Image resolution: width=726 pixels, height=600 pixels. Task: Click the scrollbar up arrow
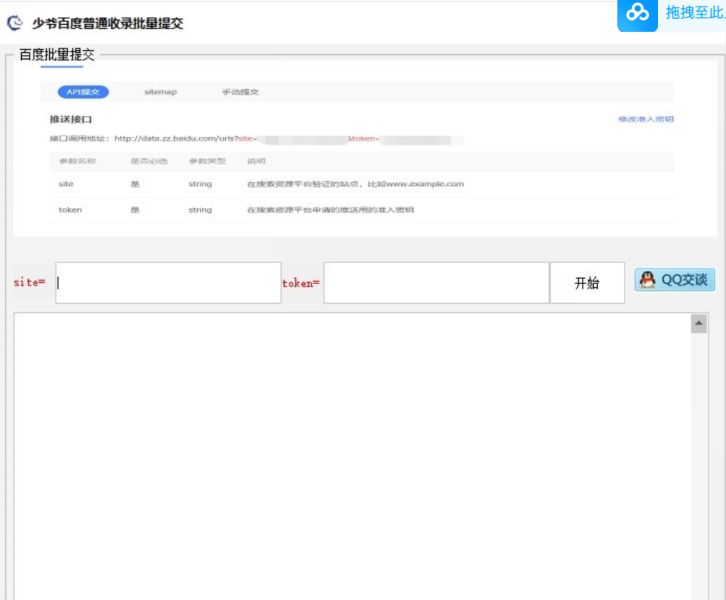point(699,323)
